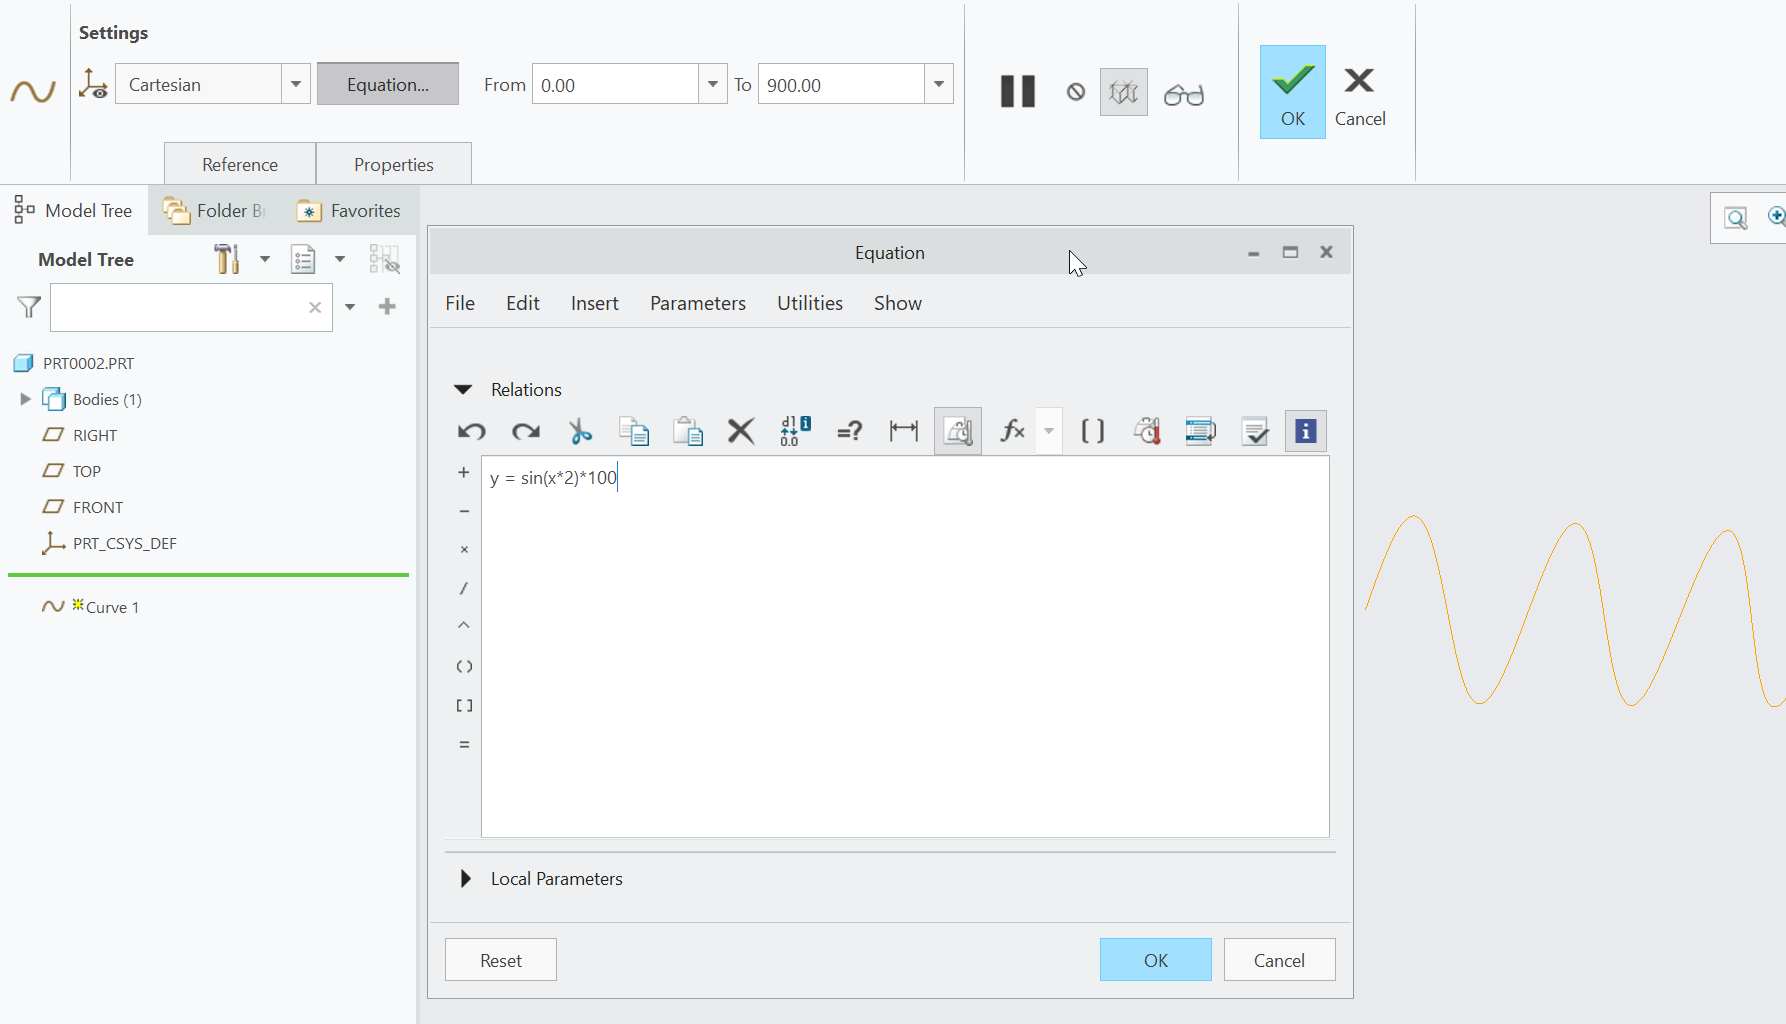Open the insert function fx icon
The height and width of the screenshot is (1024, 1786).
pyautogui.click(x=1012, y=431)
